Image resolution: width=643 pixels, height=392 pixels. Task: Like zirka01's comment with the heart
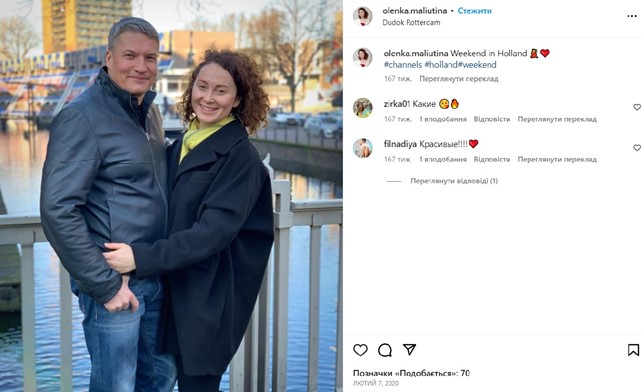pyautogui.click(x=637, y=107)
